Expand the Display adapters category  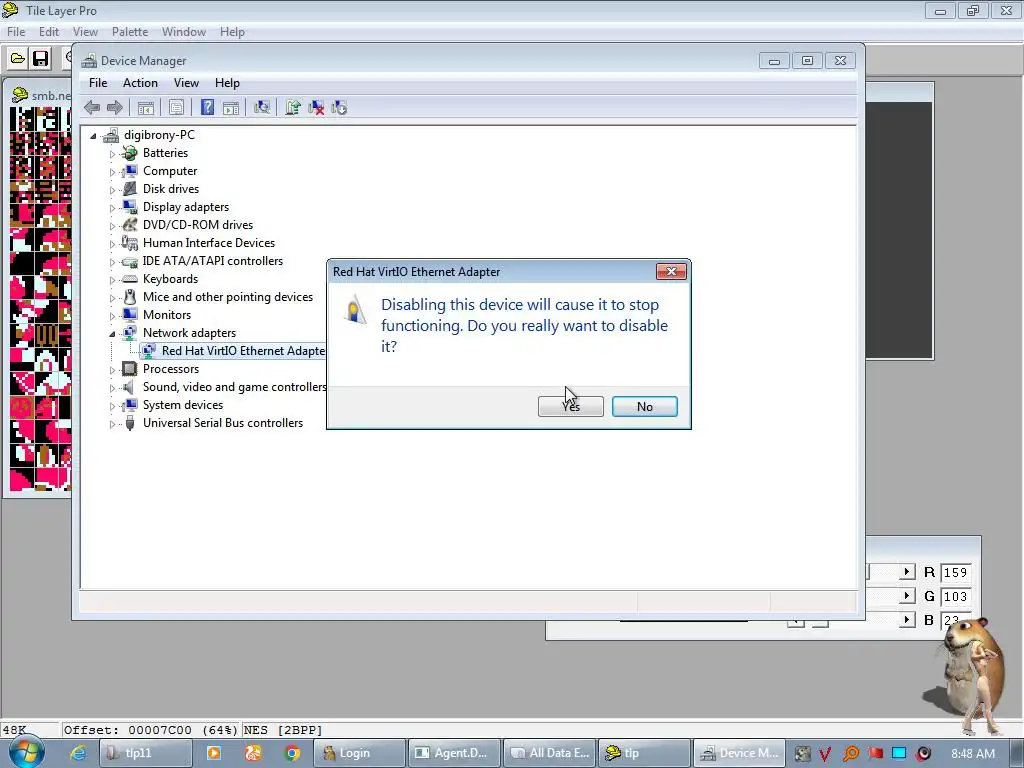[x=112, y=208]
